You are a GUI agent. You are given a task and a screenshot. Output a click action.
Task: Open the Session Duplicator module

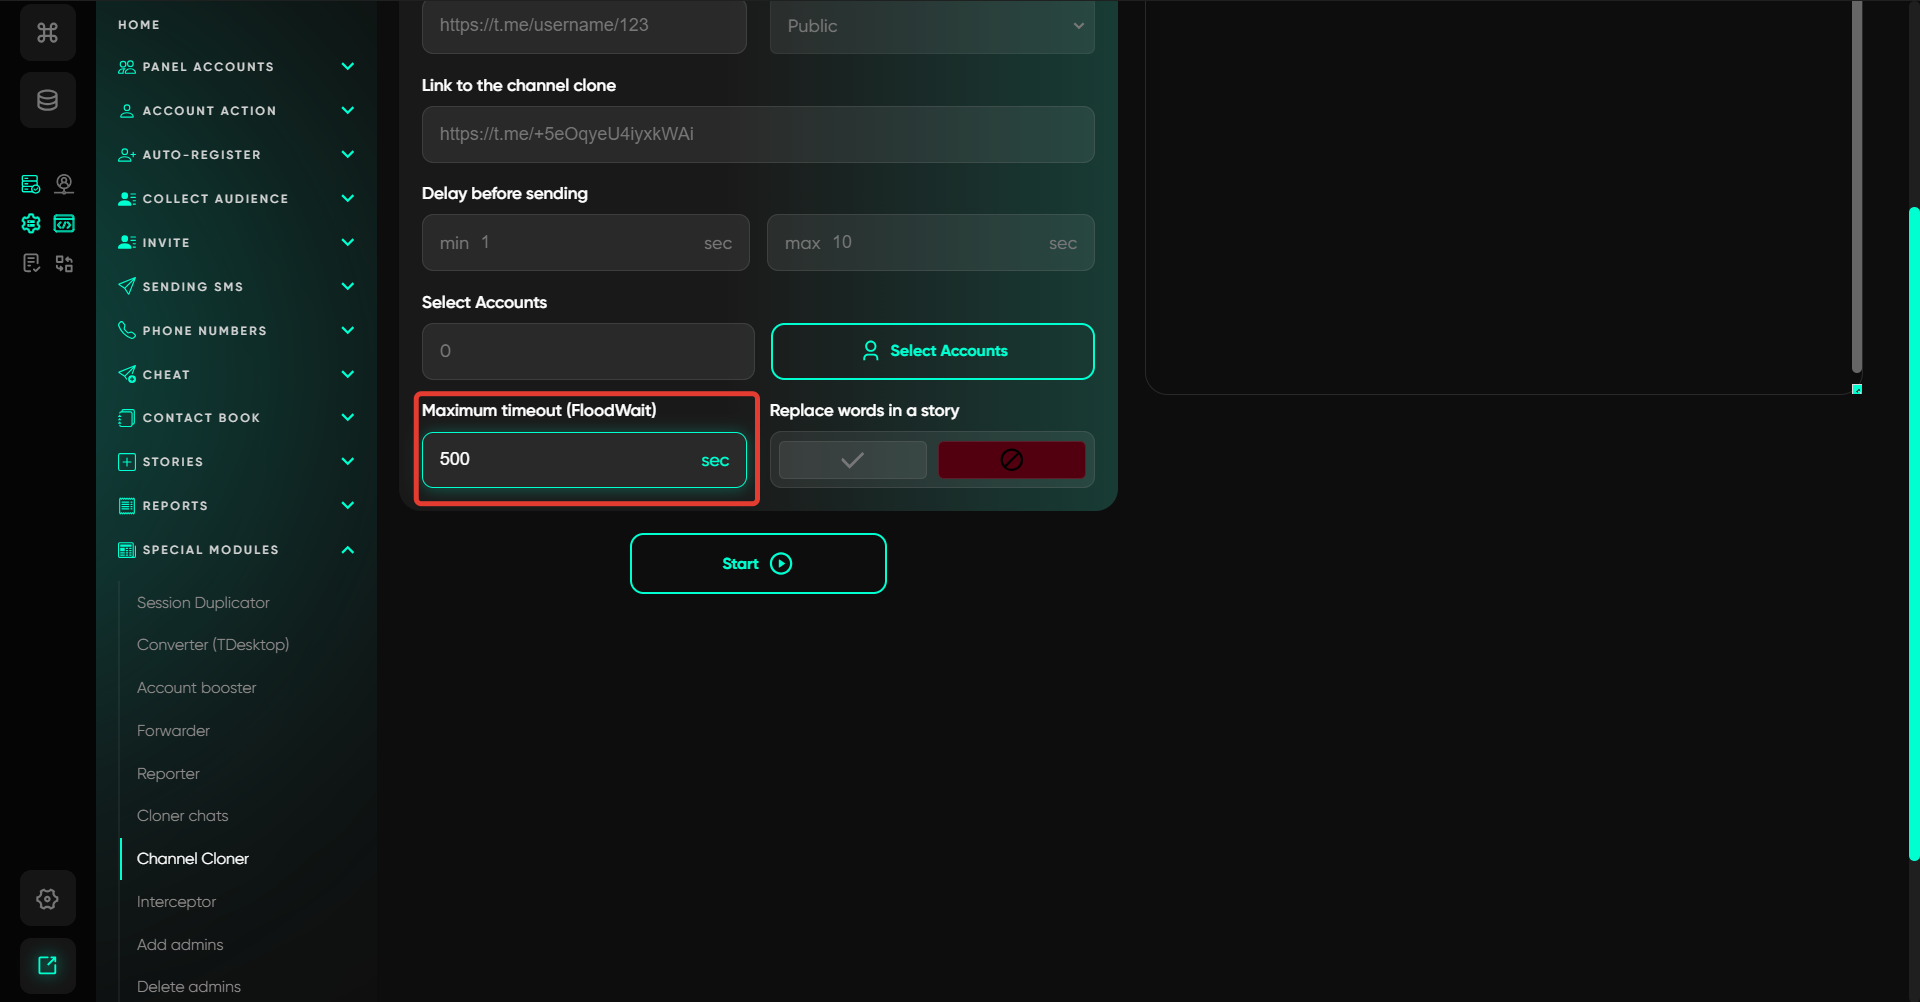coord(203,603)
